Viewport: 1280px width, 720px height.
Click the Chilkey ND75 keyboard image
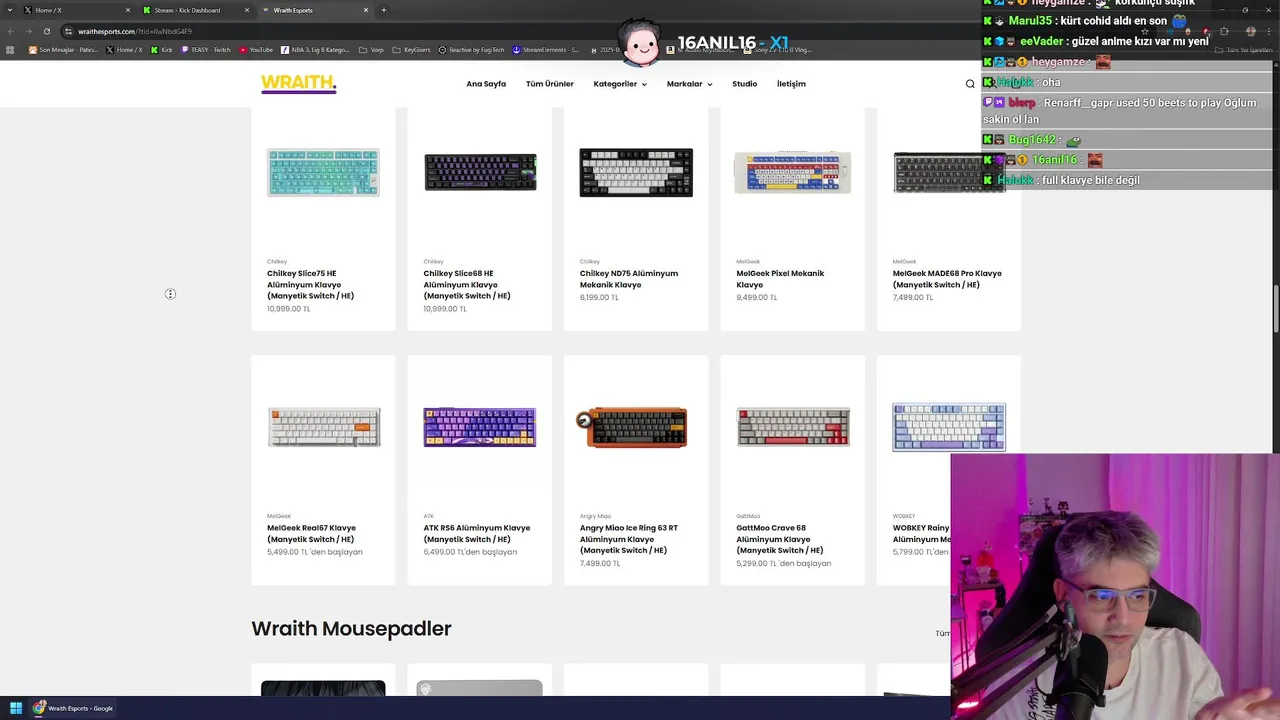(636, 172)
